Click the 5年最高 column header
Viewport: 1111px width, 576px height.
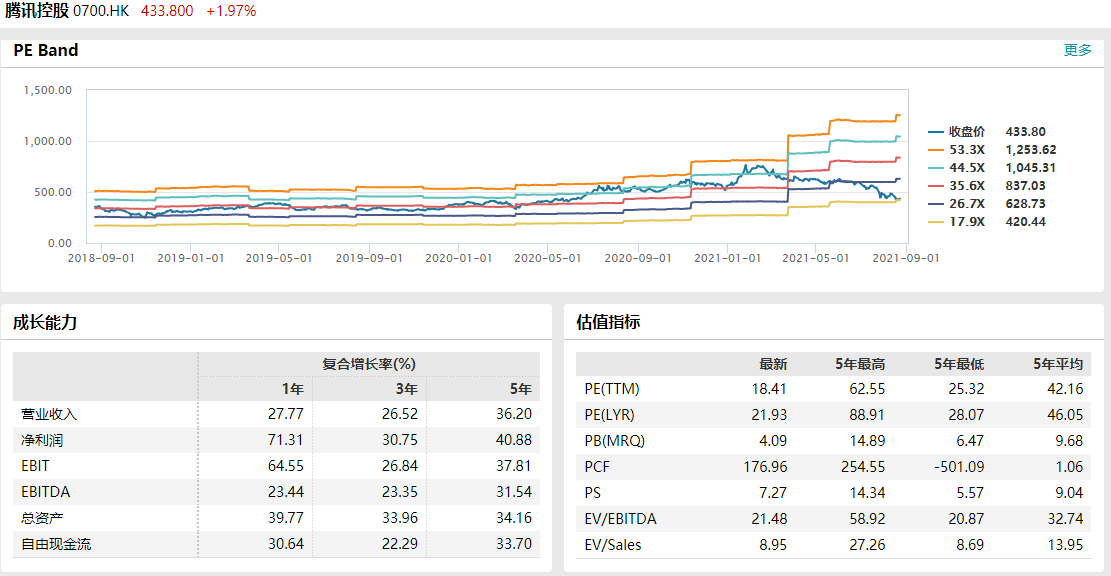tap(860, 364)
